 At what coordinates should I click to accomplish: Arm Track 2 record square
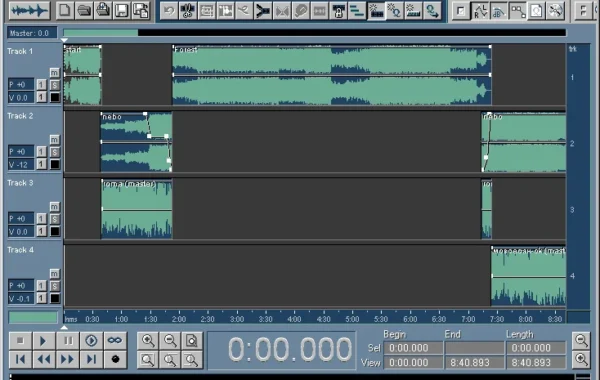click(55, 165)
